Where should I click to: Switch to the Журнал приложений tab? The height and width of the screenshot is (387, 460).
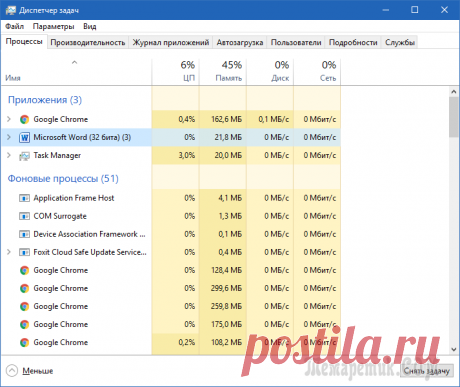pos(171,43)
